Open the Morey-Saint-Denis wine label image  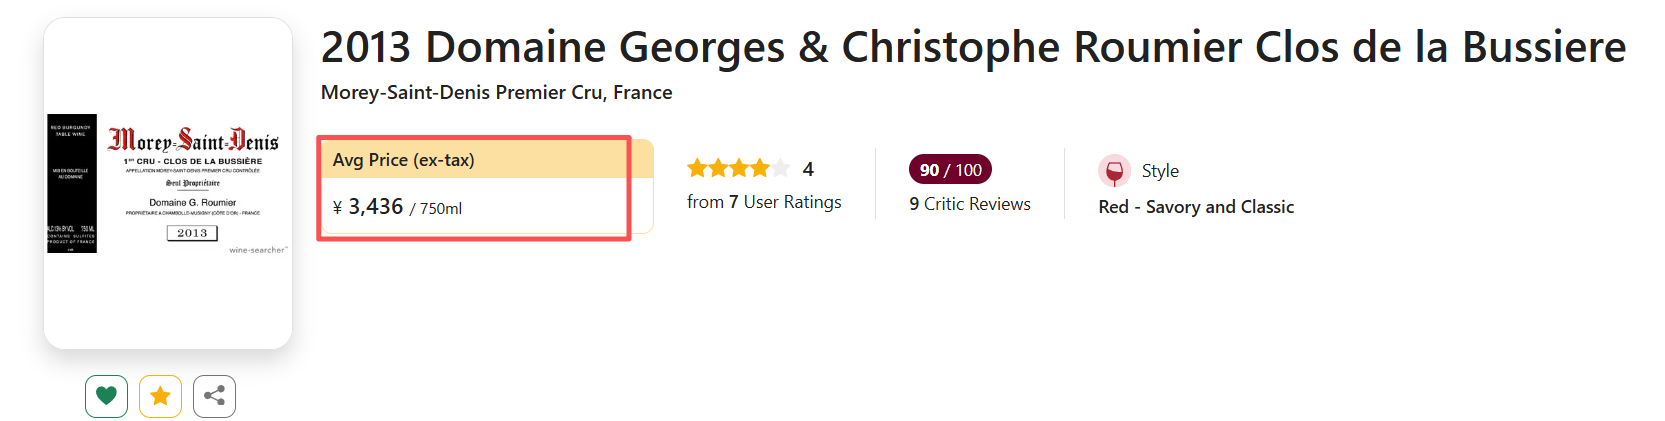pyautogui.click(x=168, y=183)
